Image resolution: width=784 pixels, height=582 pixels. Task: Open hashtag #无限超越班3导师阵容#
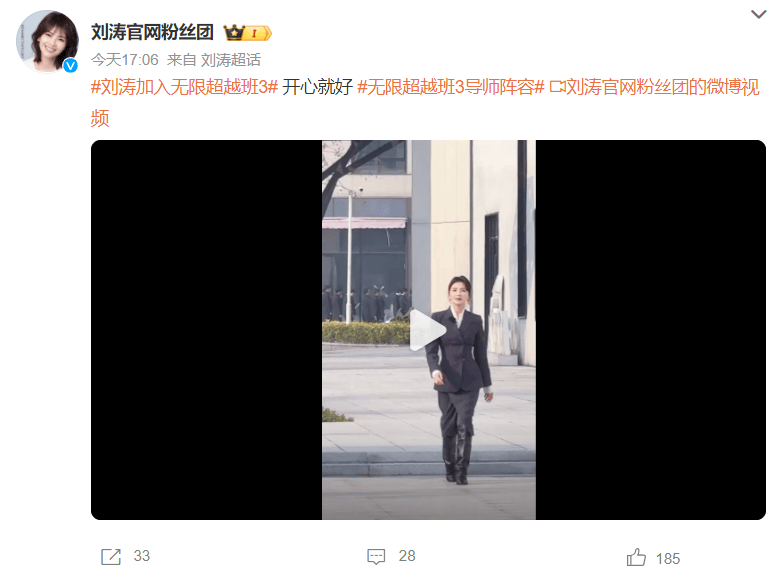tap(450, 87)
